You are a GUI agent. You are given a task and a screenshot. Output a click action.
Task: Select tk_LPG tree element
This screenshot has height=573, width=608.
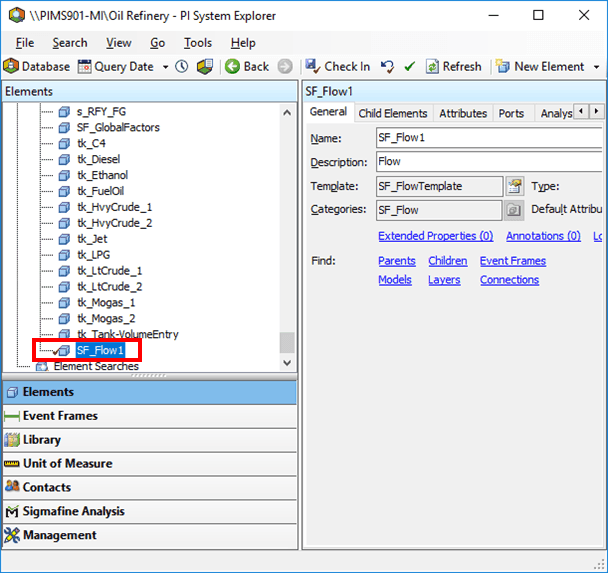(93, 255)
